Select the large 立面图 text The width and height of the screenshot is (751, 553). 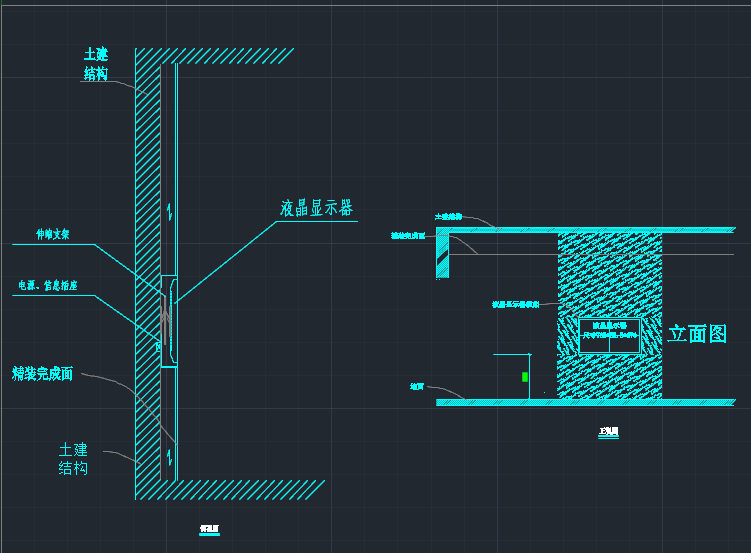tap(697, 334)
